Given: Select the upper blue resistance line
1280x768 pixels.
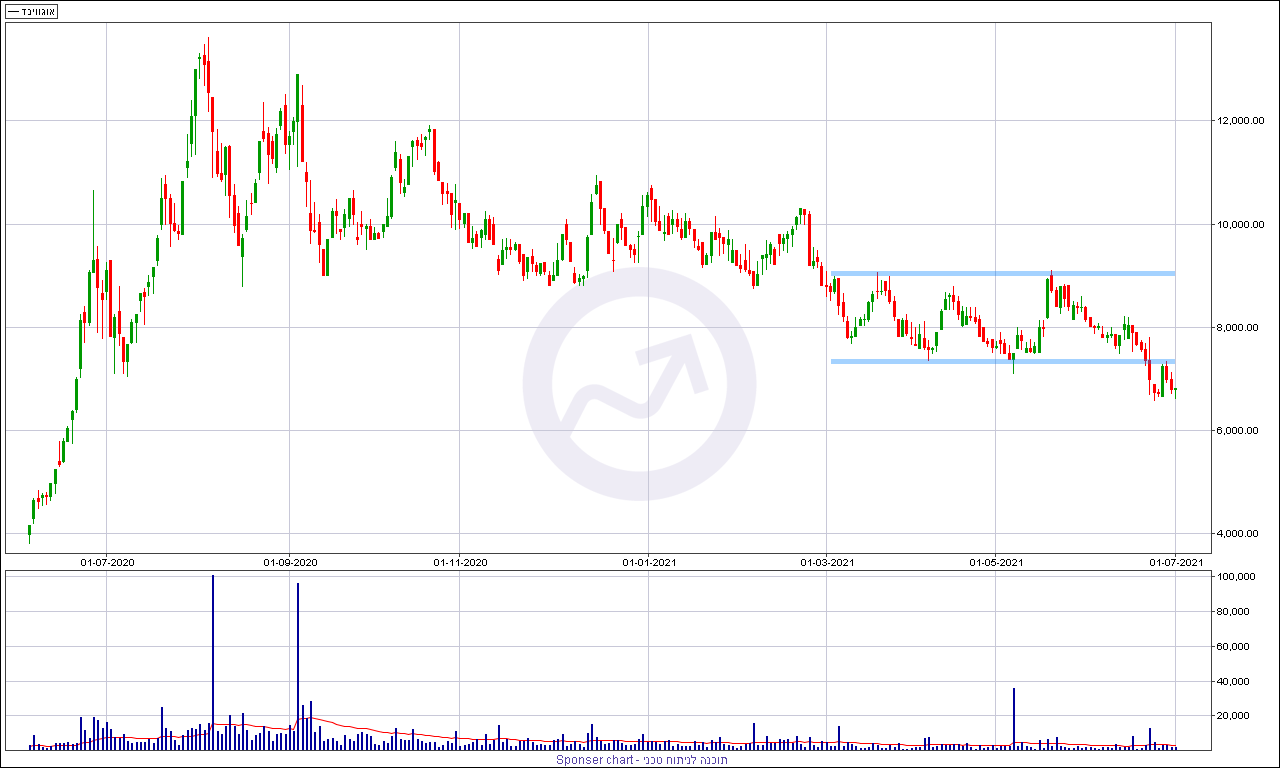Looking at the screenshot, I should click(1003, 273).
